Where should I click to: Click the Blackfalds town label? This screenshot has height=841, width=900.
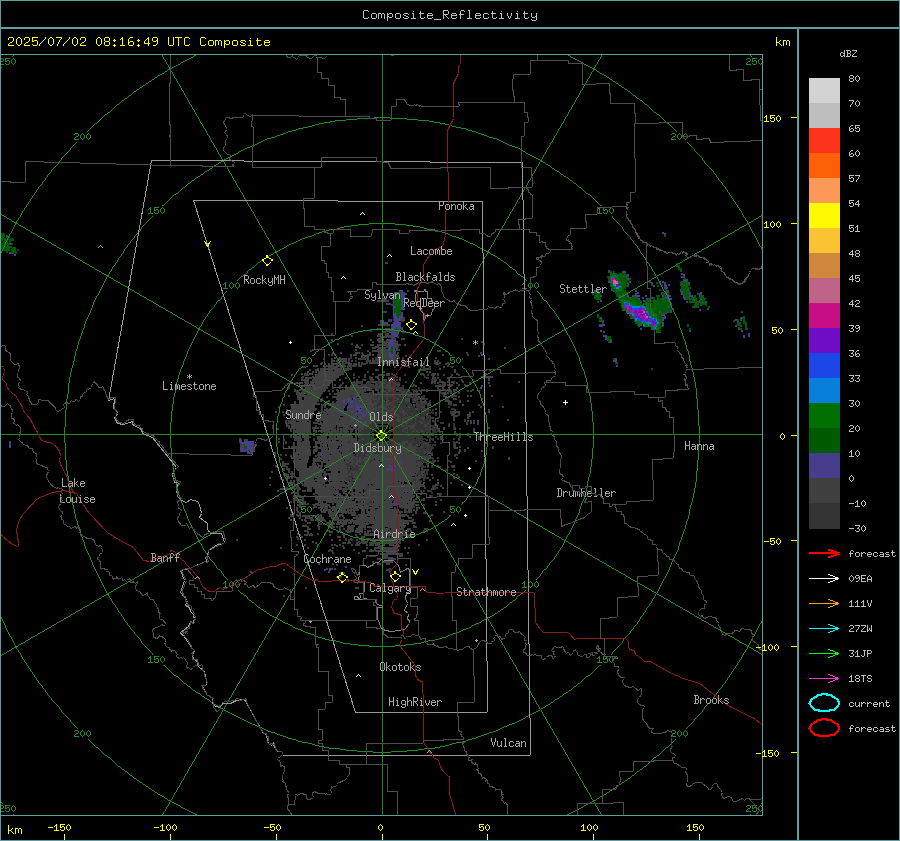[425, 277]
